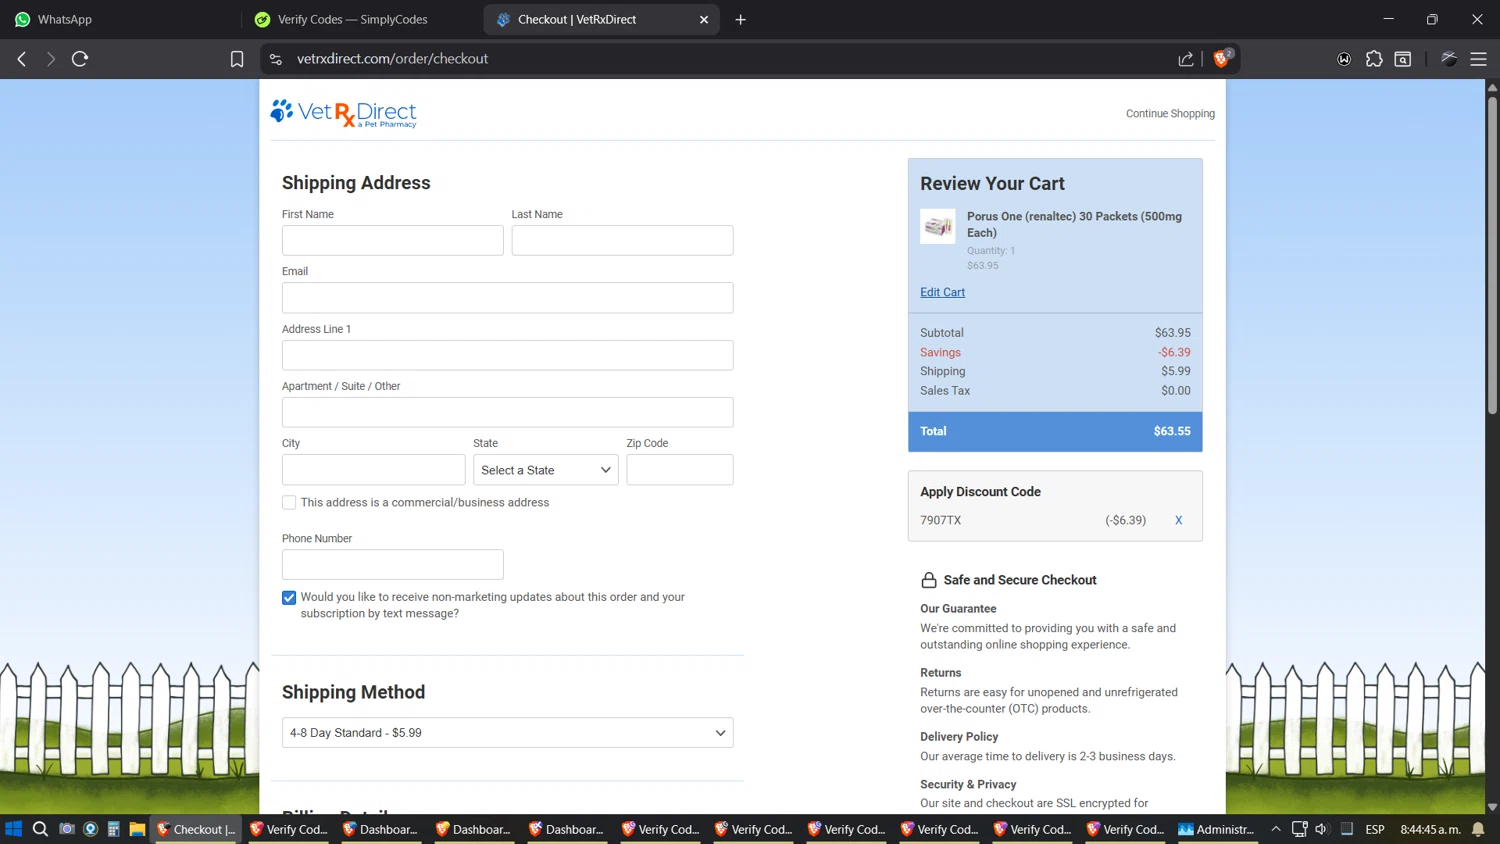
Task: Click the 7907TX discount code text
Action: 941,520
